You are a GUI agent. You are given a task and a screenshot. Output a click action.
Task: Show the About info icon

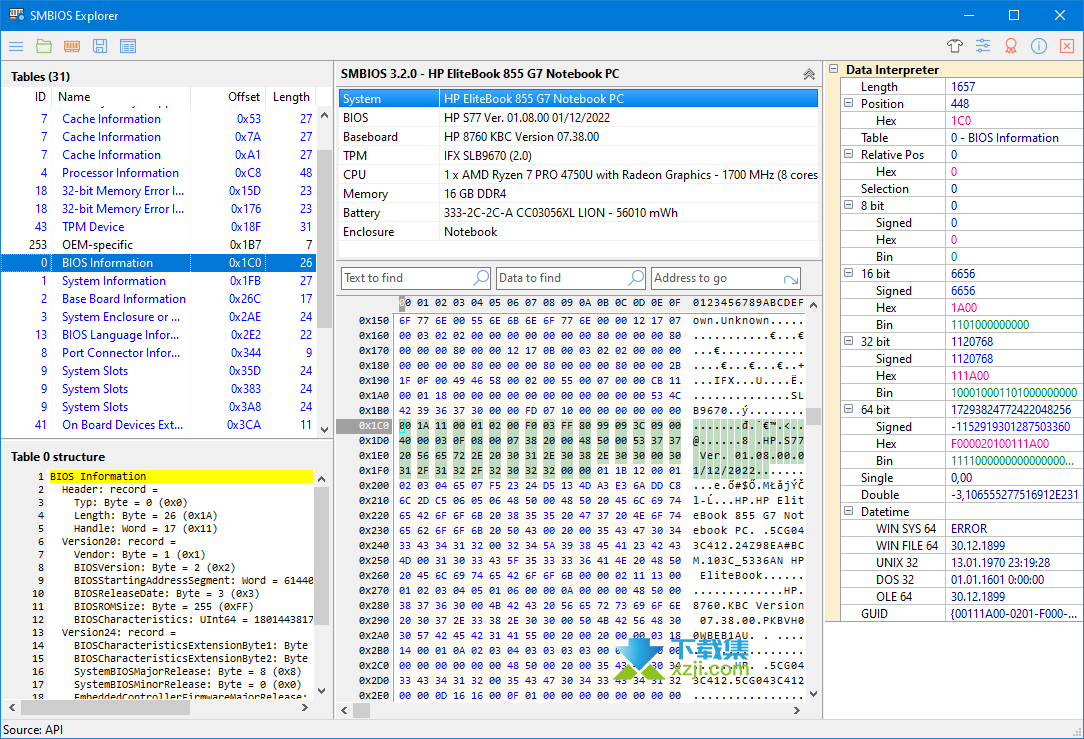click(1038, 46)
